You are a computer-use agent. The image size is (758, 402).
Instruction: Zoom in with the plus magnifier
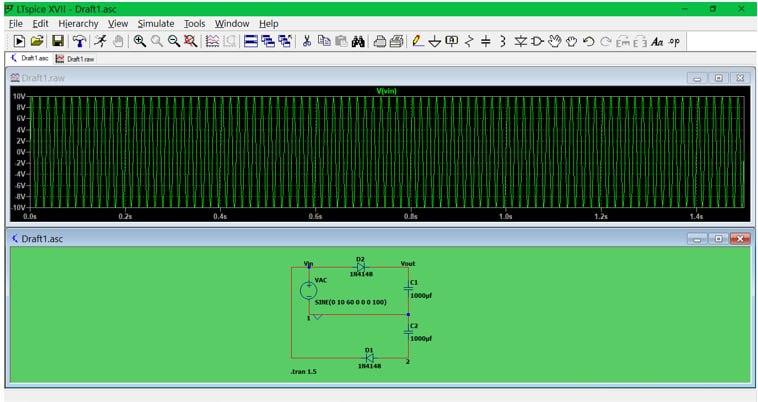pyautogui.click(x=140, y=42)
